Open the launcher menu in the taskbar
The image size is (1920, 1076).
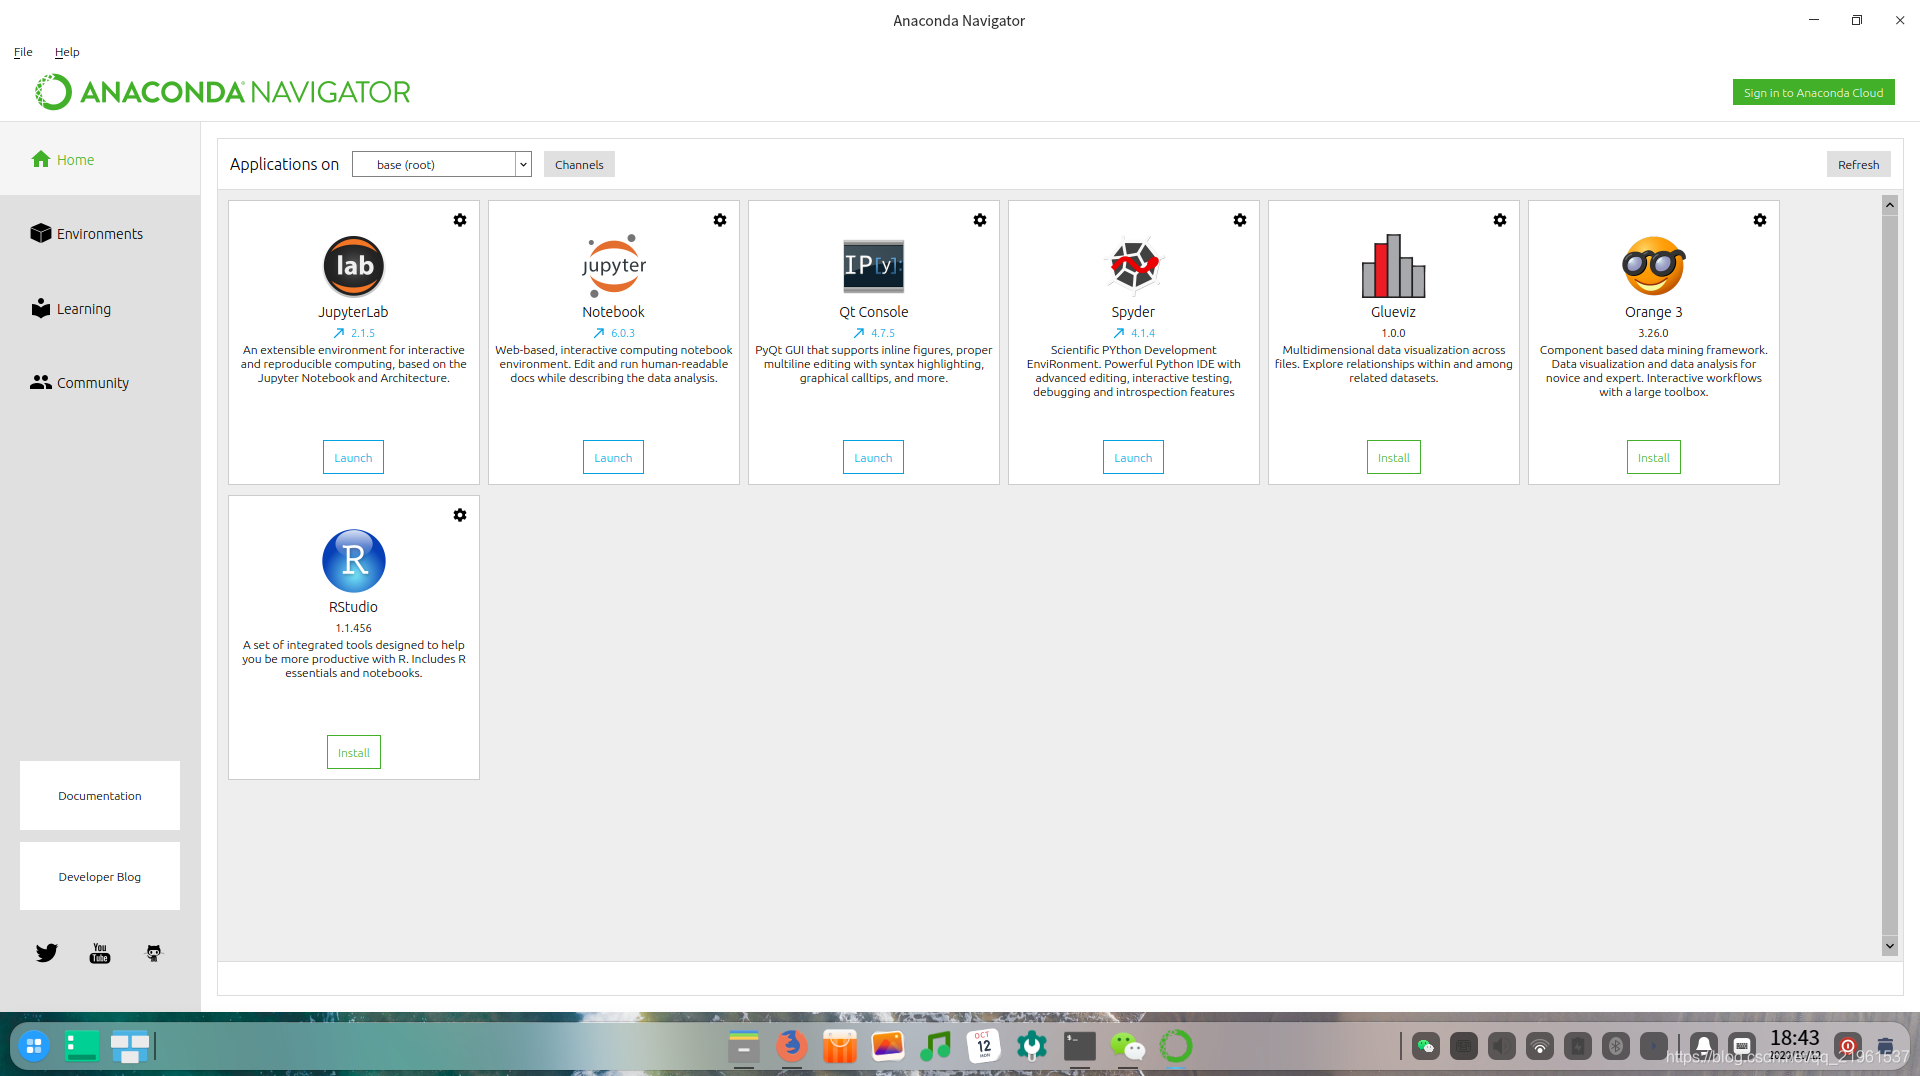point(34,1046)
